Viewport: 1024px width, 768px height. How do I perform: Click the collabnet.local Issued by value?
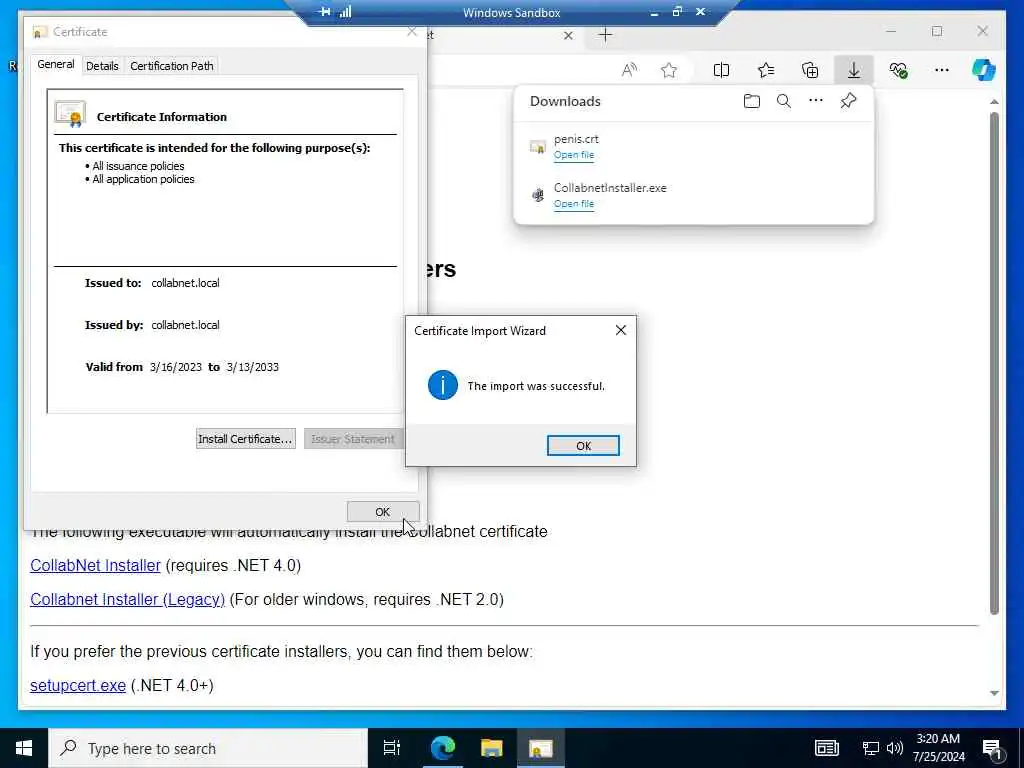point(185,325)
